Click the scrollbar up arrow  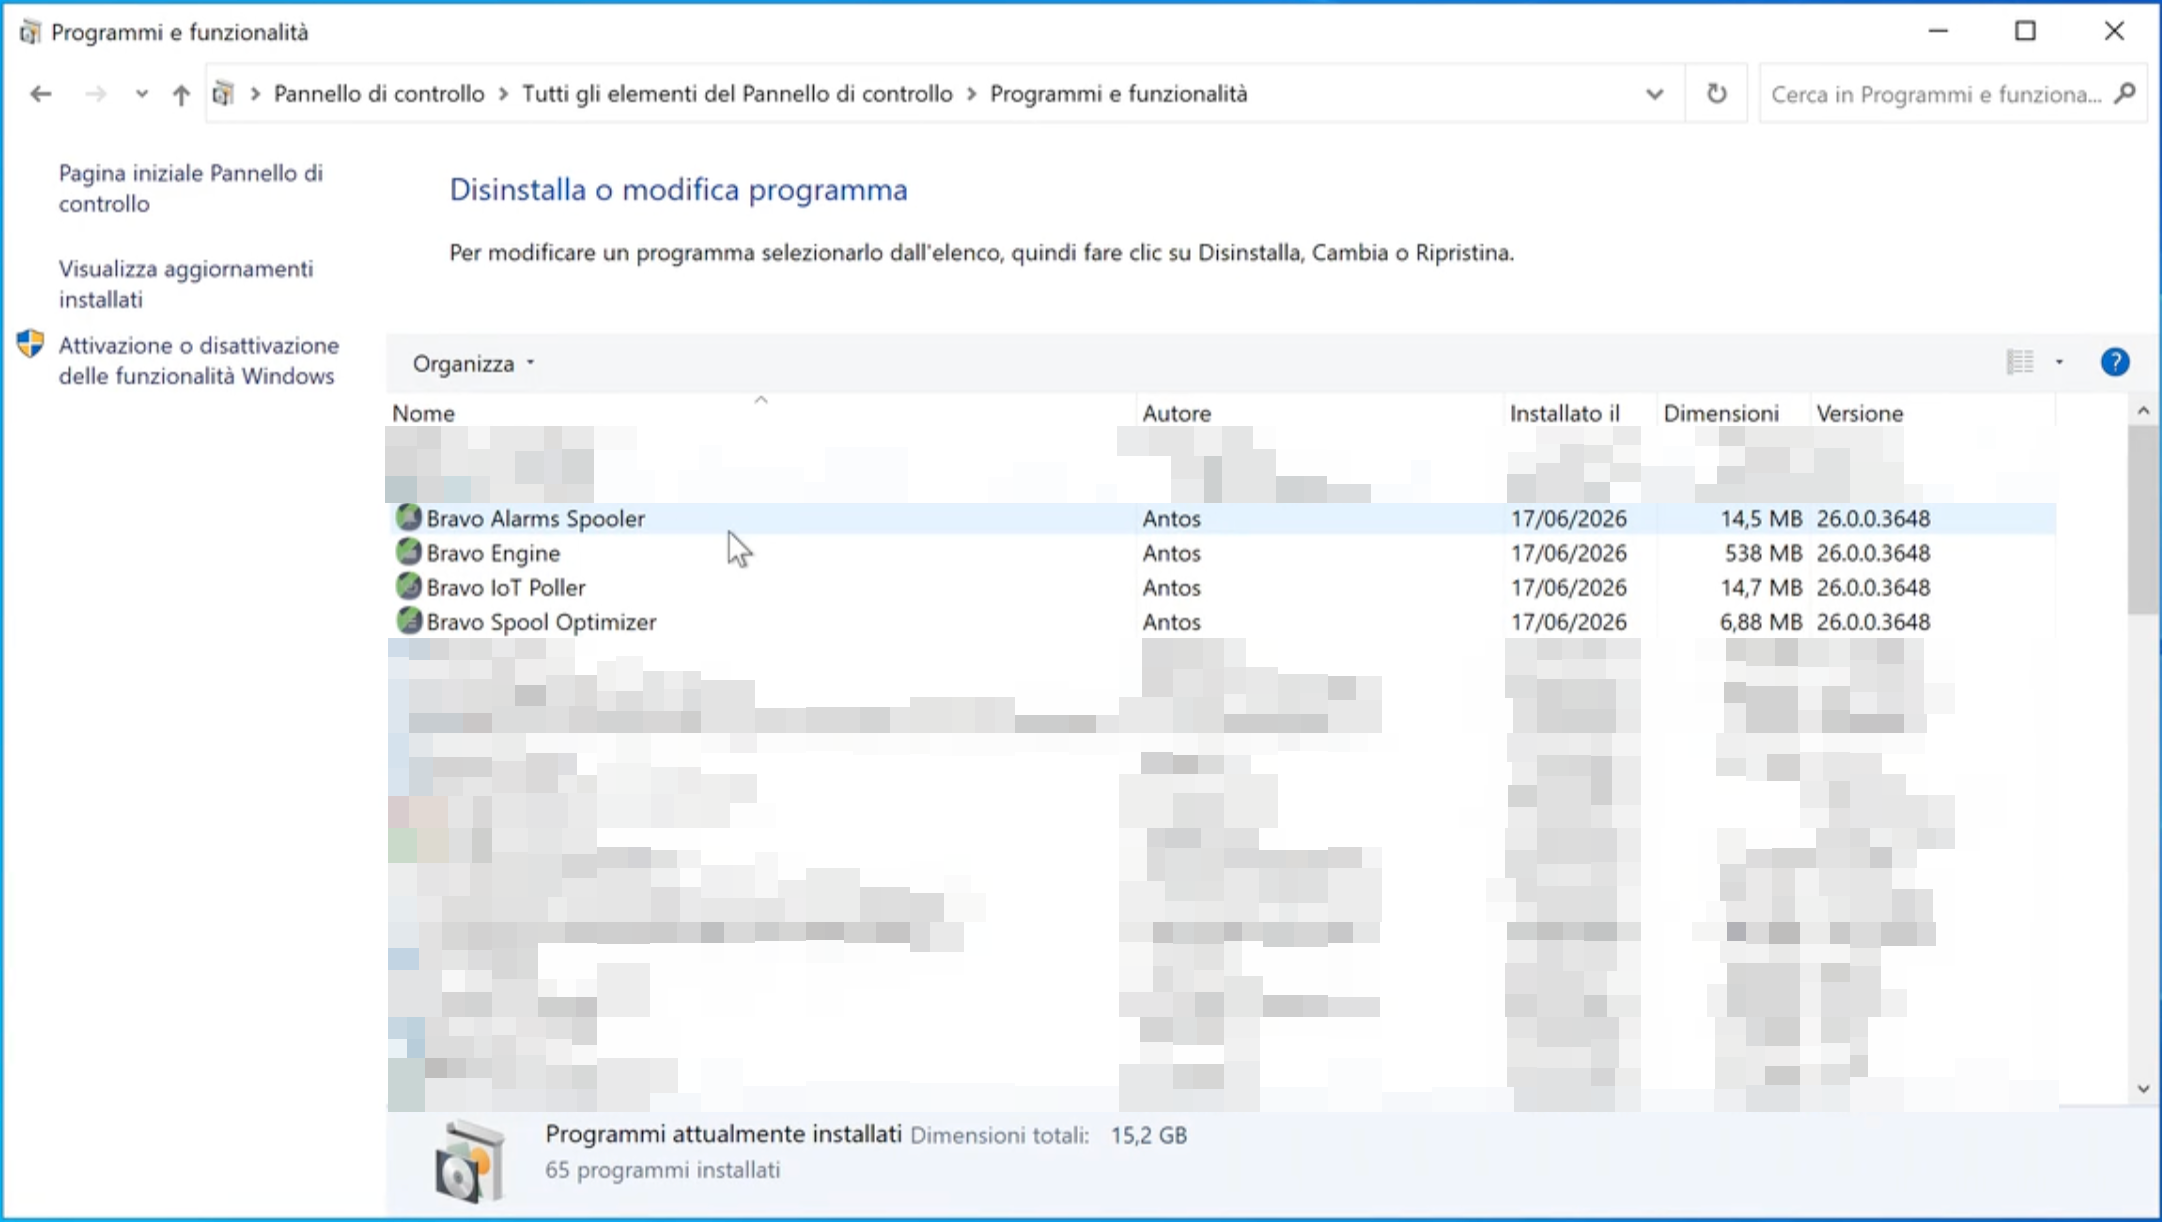click(x=2142, y=411)
